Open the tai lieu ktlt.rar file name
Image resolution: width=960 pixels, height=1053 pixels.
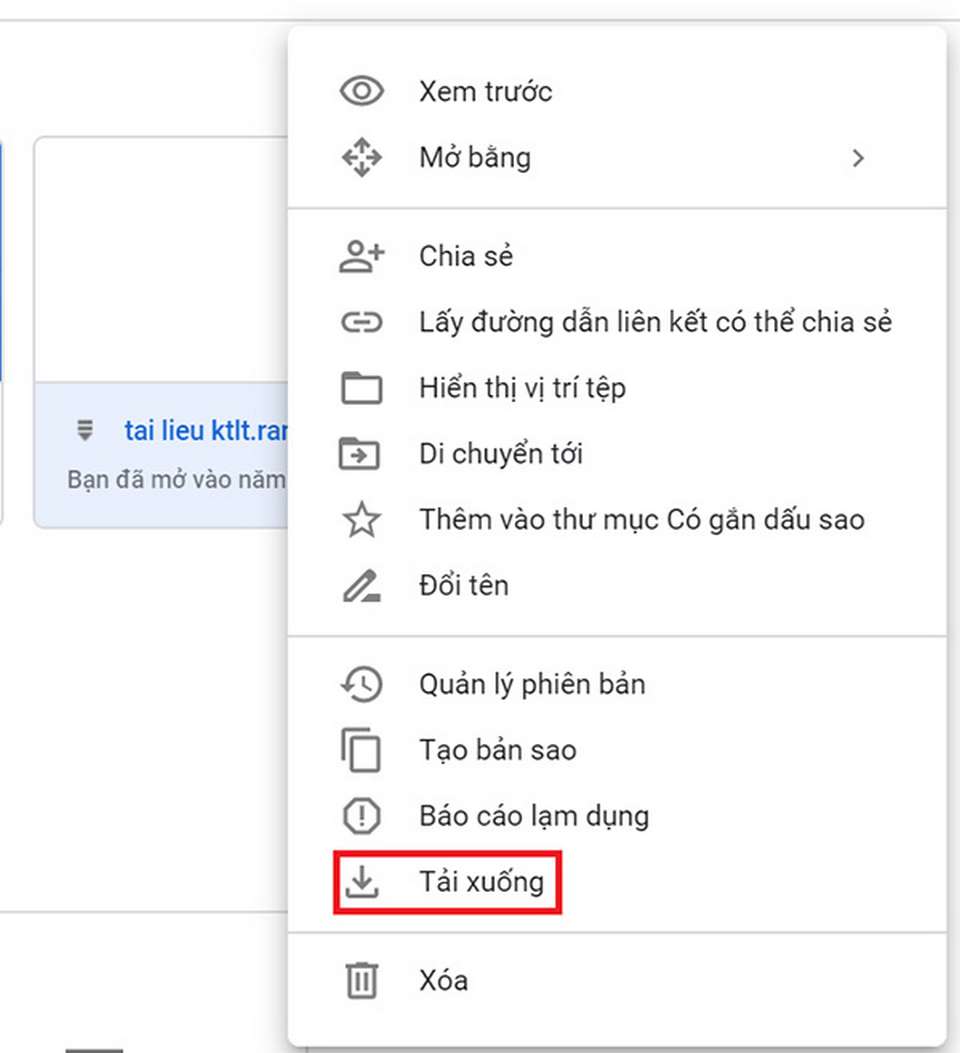[x=205, y=431]
